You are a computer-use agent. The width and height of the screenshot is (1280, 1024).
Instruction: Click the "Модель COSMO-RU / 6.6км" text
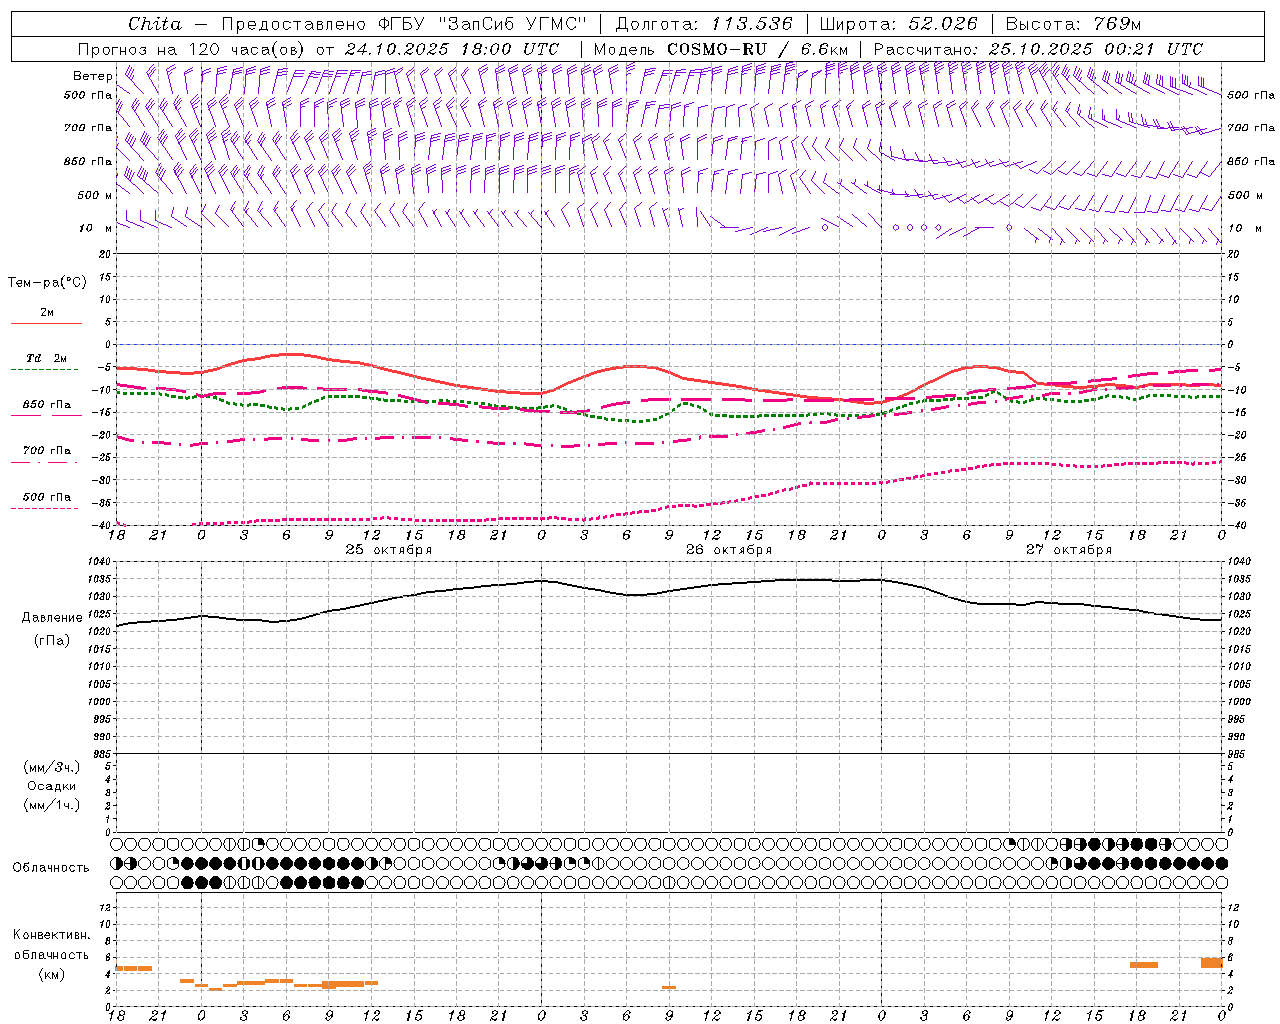point(721,49)
